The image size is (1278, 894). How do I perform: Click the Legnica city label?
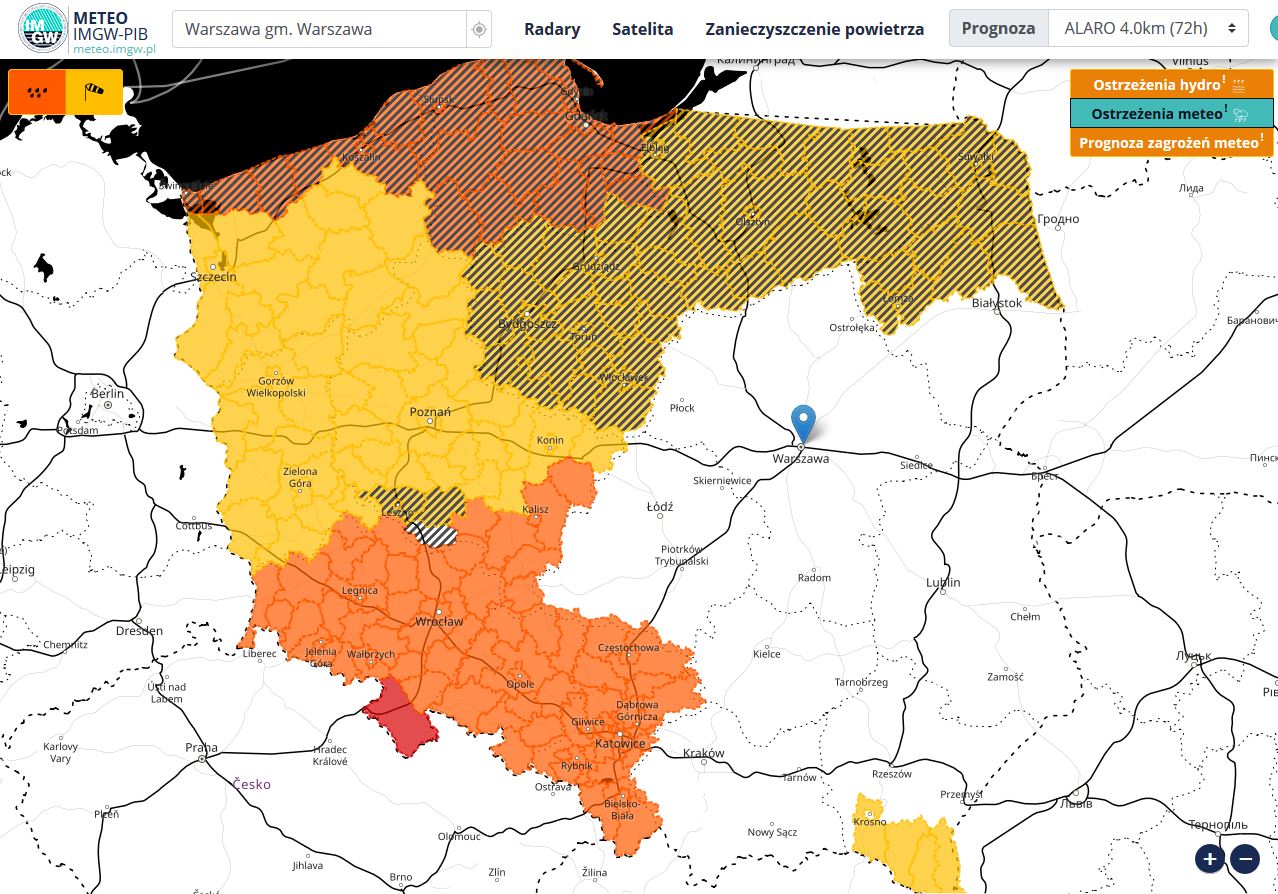tap(360, 590)
